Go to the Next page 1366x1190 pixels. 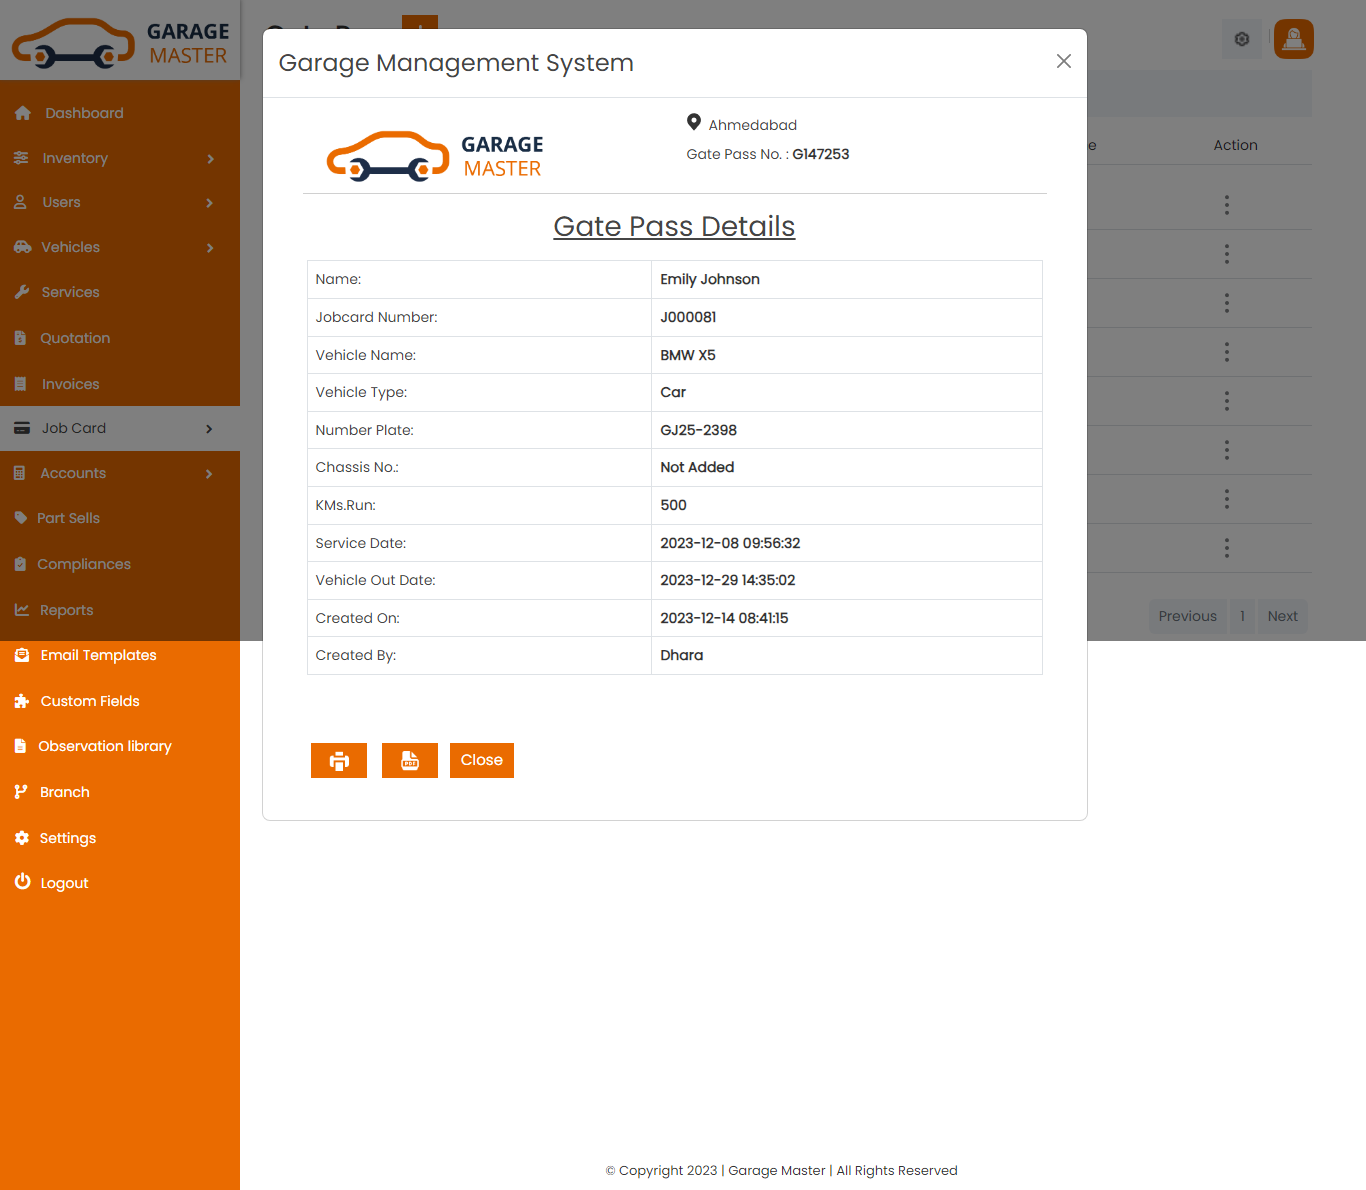(x=1282, y=616)
